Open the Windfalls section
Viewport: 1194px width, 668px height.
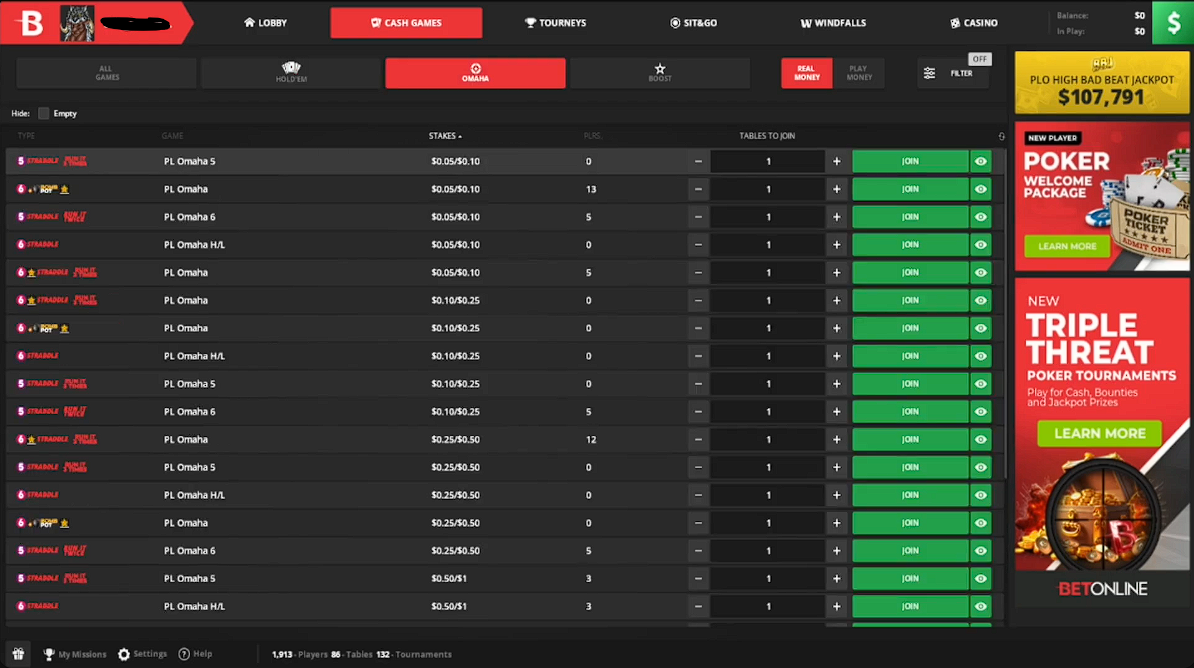833,22
